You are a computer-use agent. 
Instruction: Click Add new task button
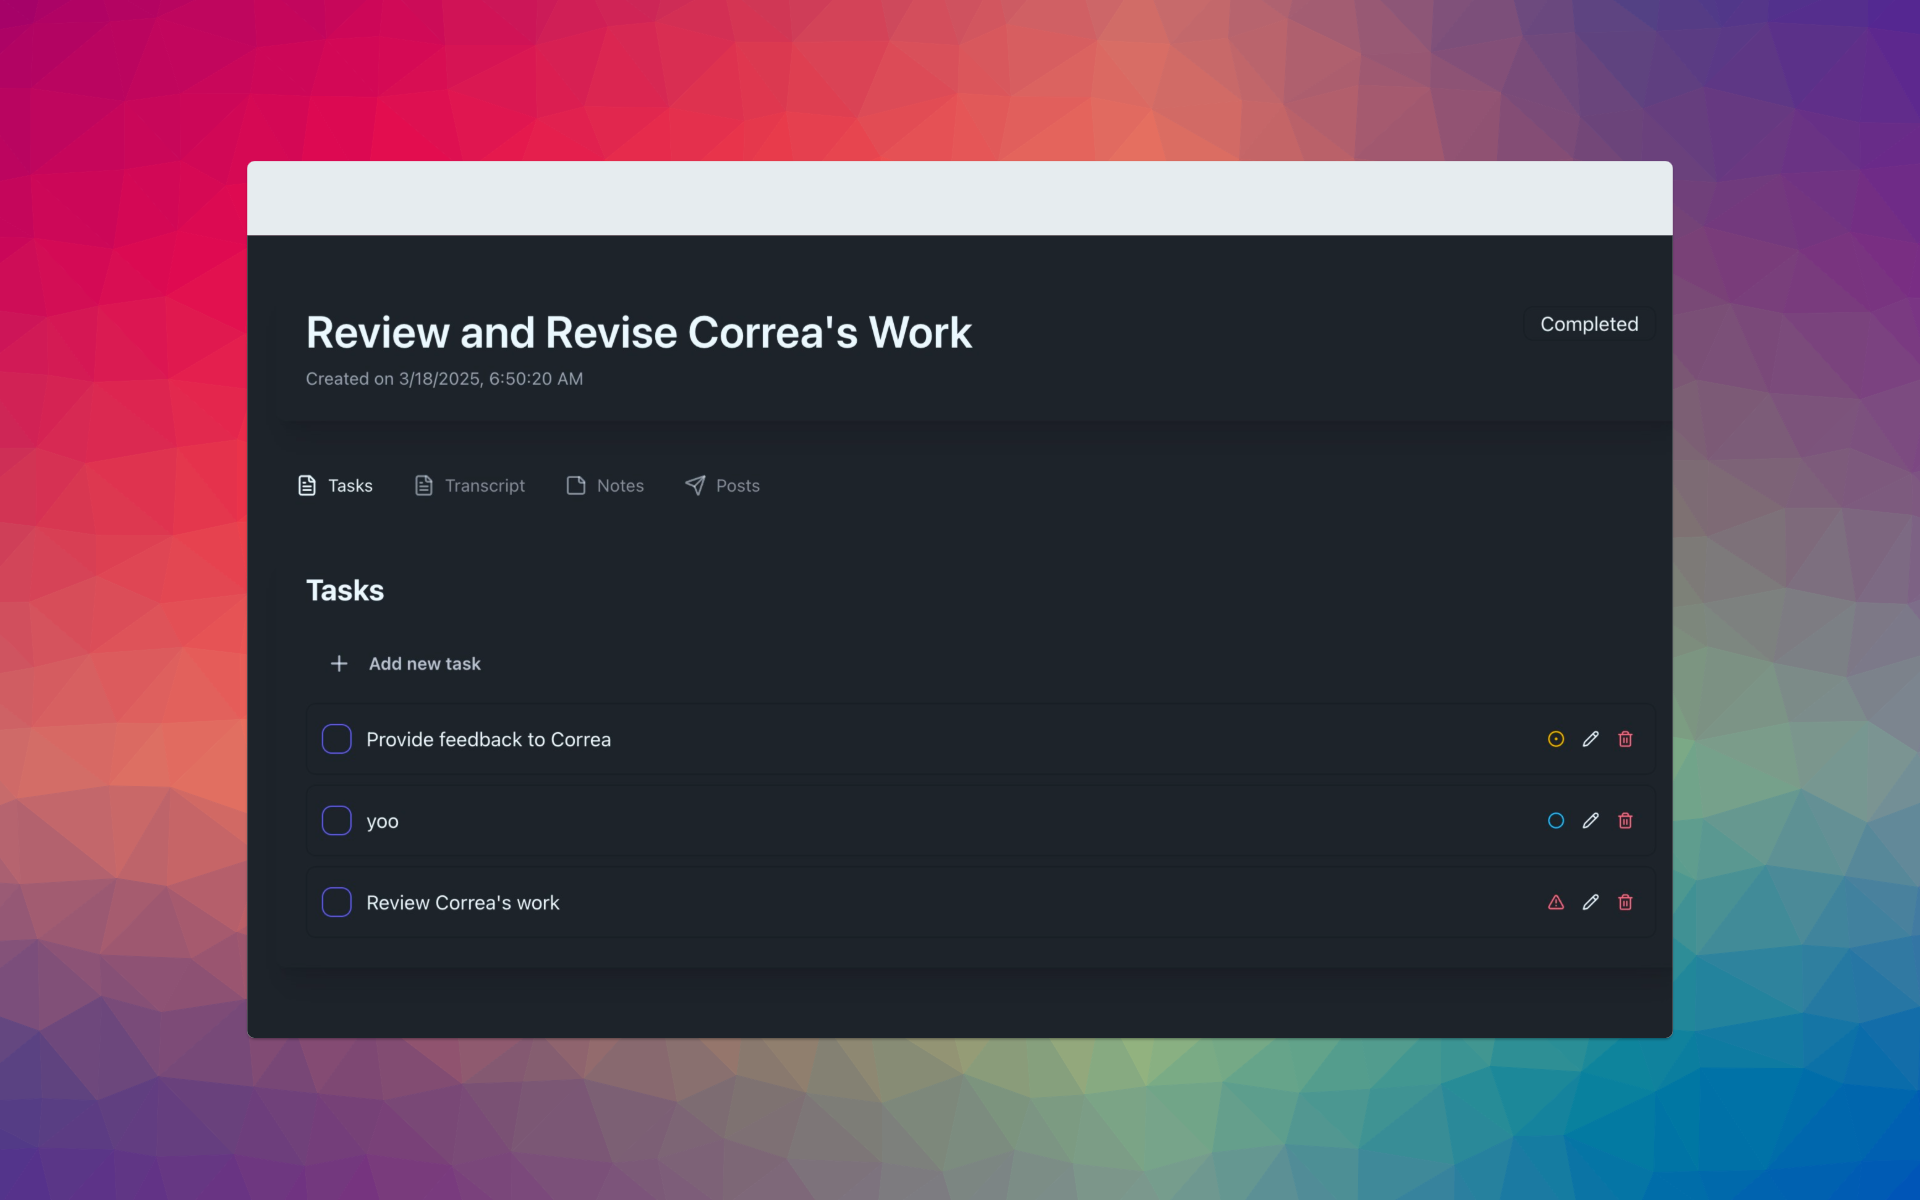424,664
